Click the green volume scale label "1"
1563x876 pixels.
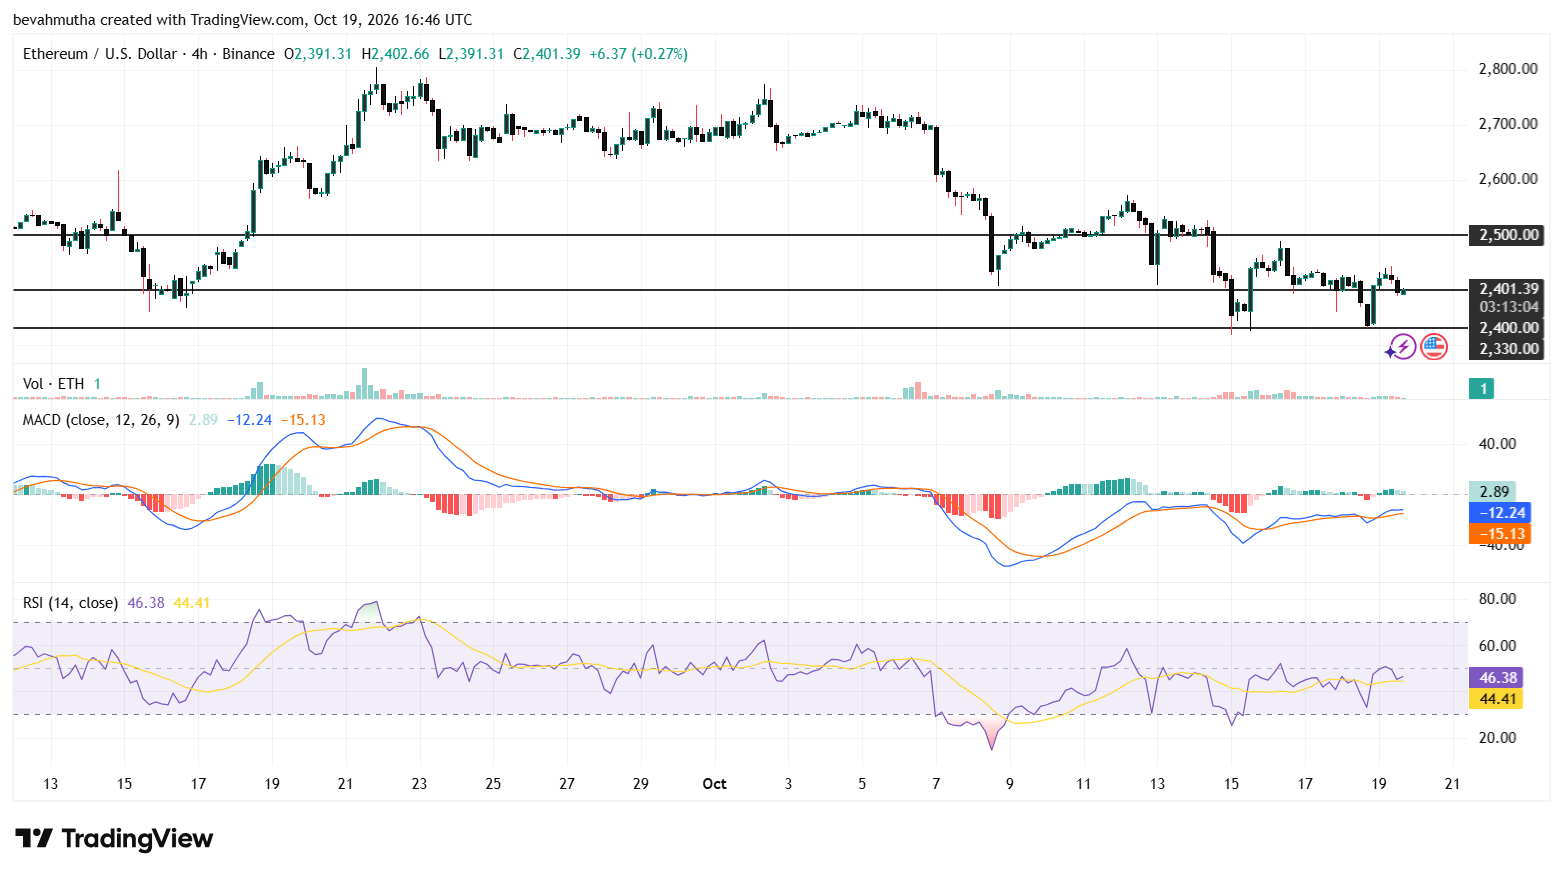tap(1484, 389)
